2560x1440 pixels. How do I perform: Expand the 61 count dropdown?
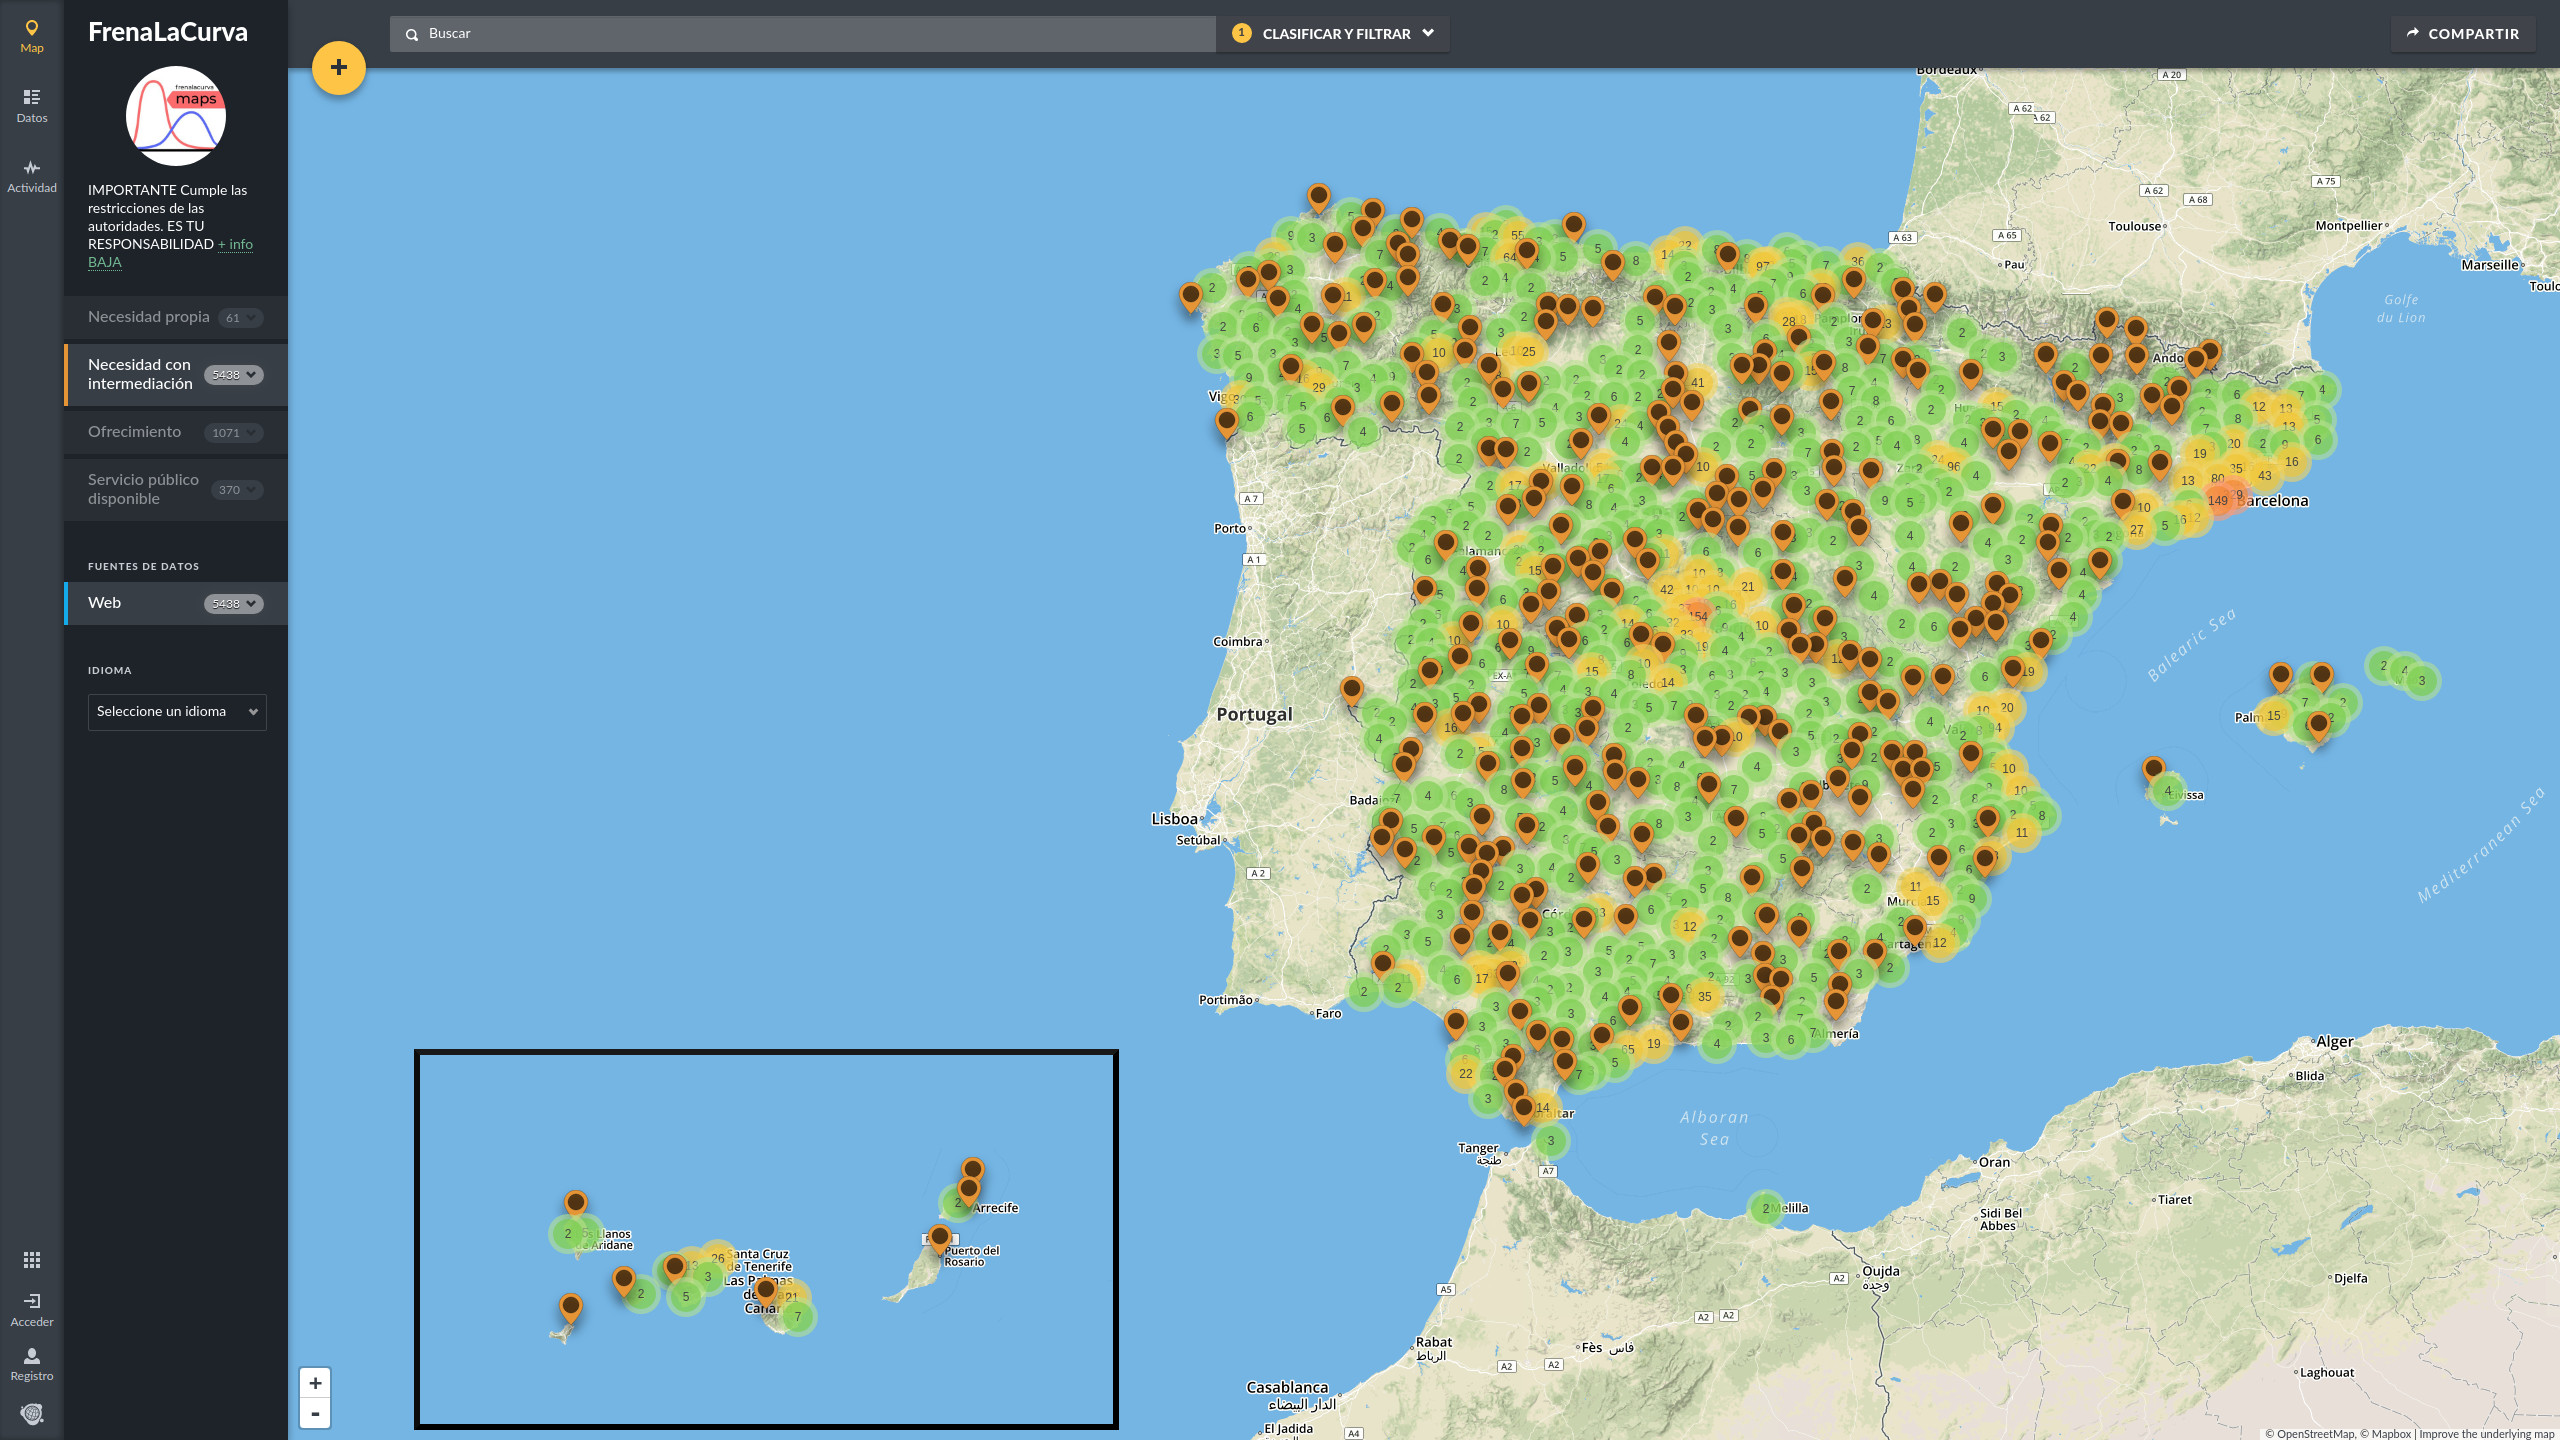tap(240, 318)
